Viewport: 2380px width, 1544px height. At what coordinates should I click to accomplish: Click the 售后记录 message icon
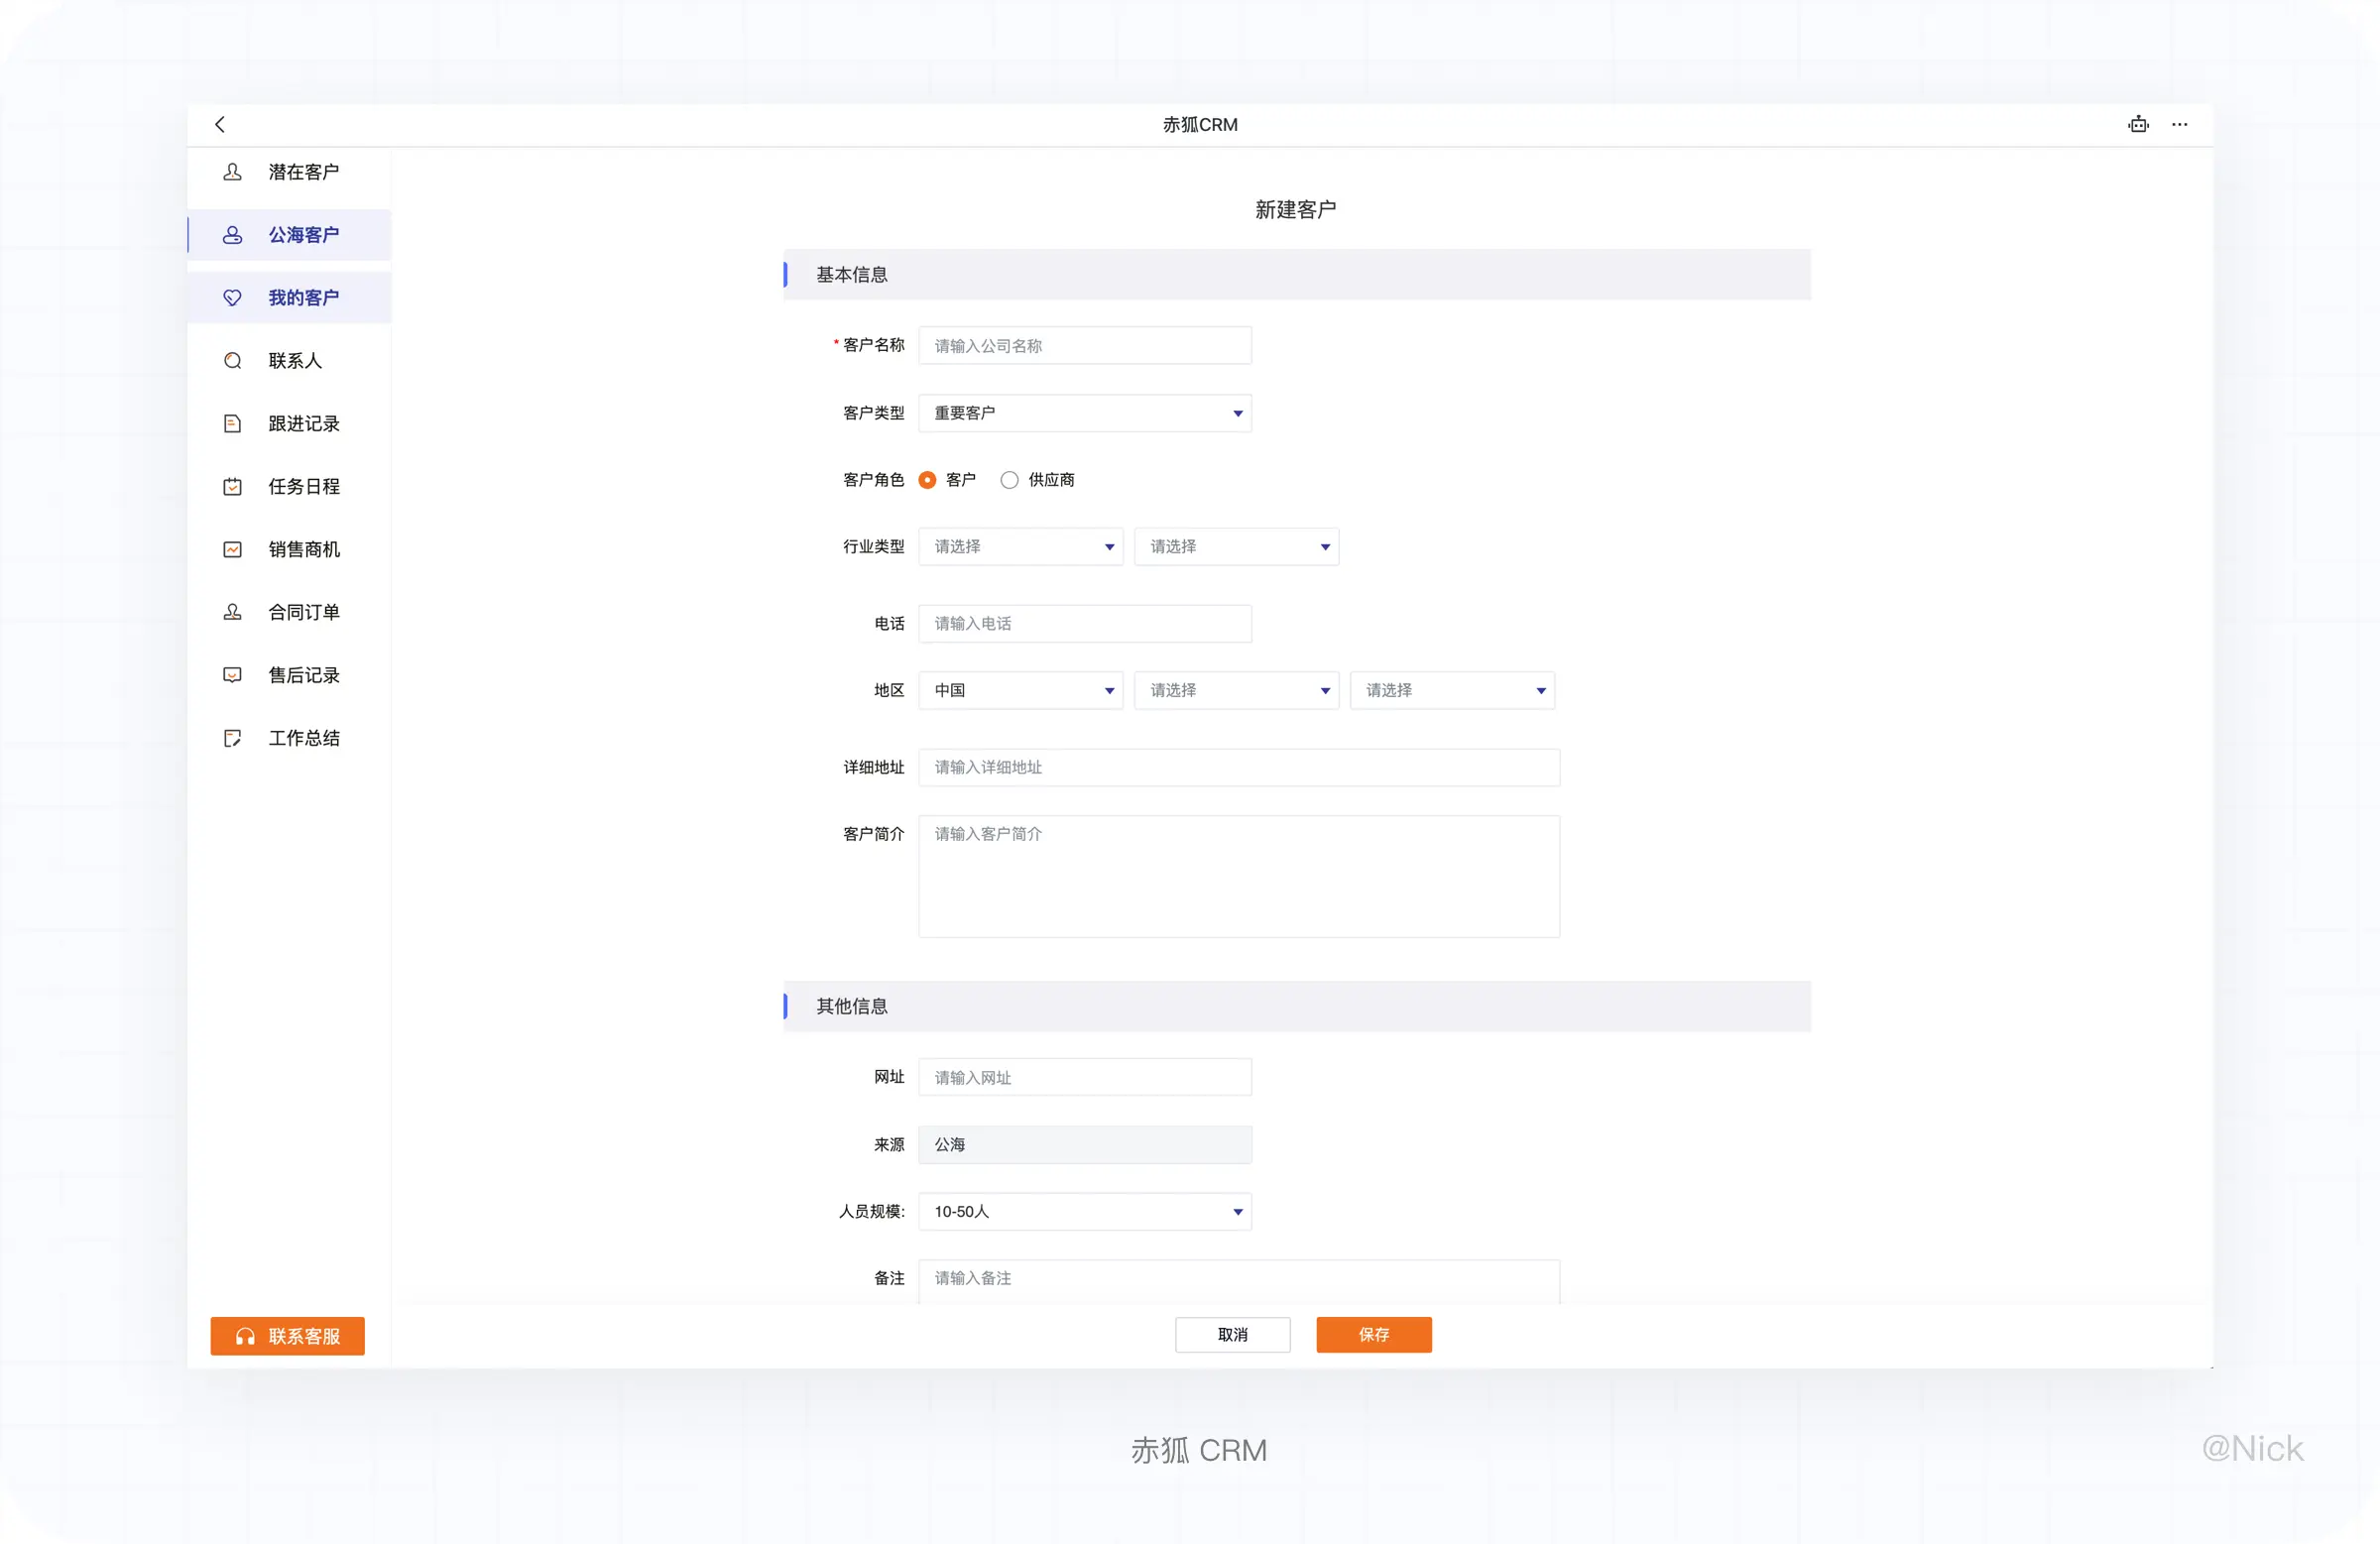(232, 675)
